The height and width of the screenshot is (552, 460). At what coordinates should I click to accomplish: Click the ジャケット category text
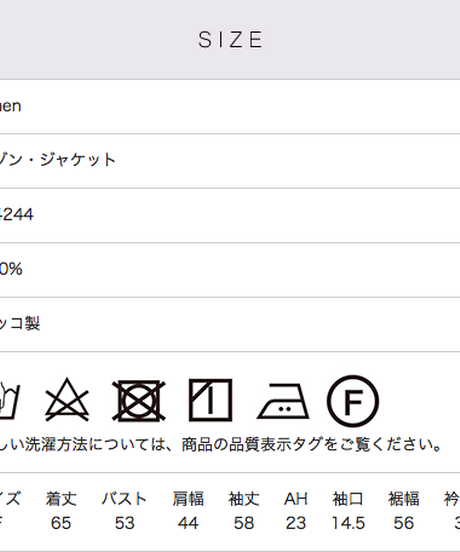coord(77,159)
